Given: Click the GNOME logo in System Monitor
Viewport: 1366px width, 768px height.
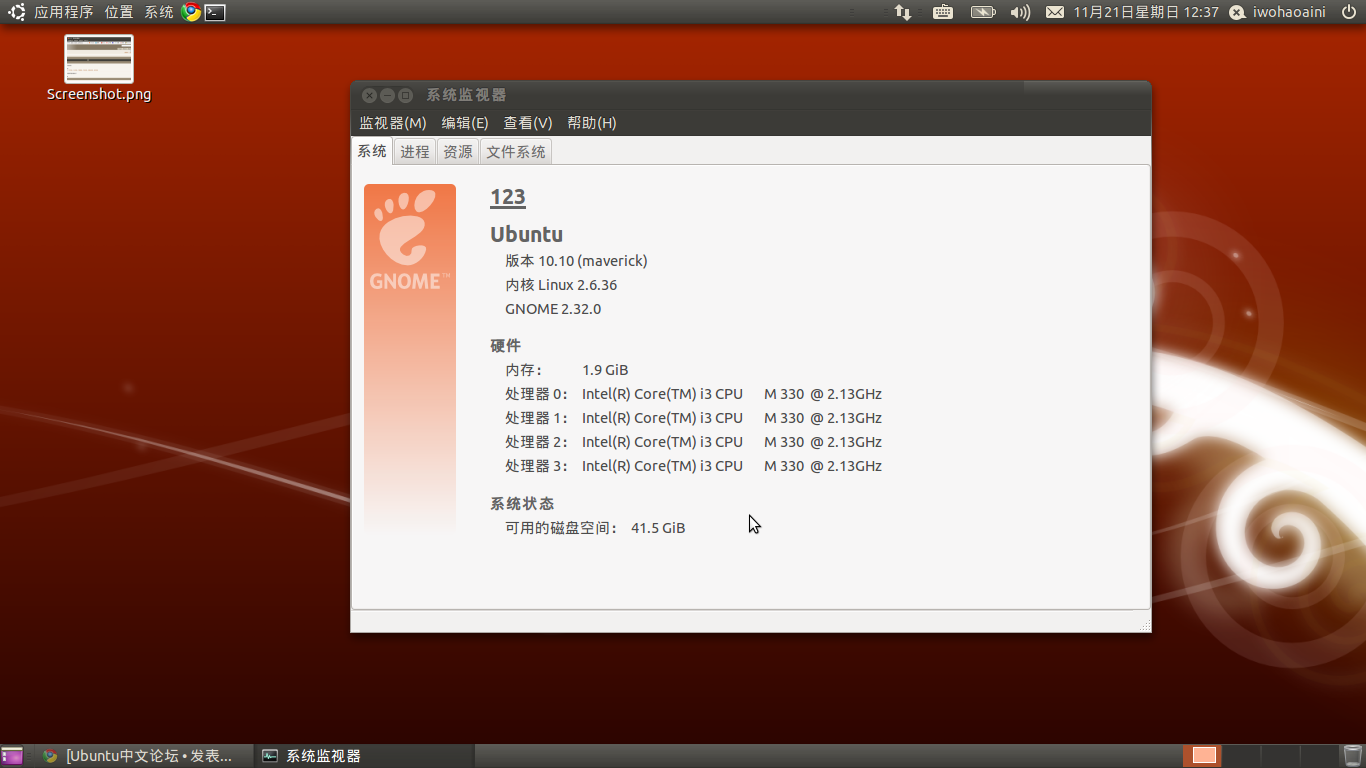Looking at the screenshot, I should tap(410, 240).
